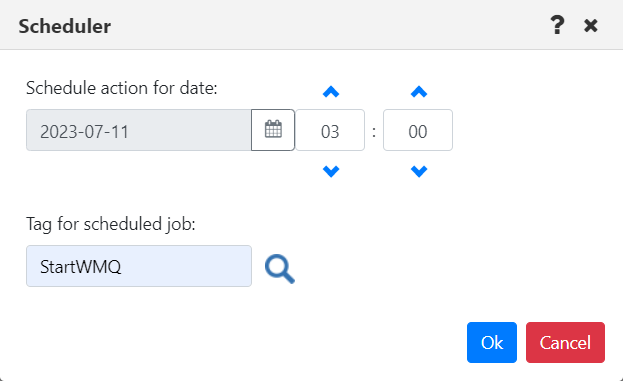This screenshot has width=623, height=381.
Task: Decrease the minutes with down chevron
Action: (419, 171)
